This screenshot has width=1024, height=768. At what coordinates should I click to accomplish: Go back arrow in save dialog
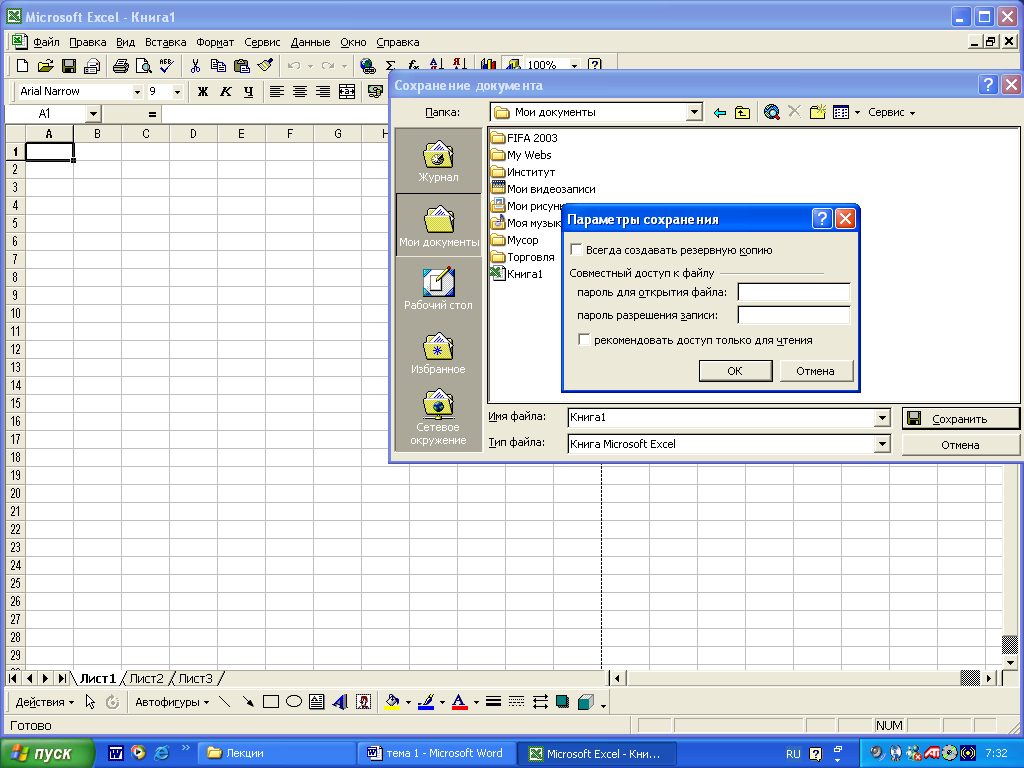720,112
